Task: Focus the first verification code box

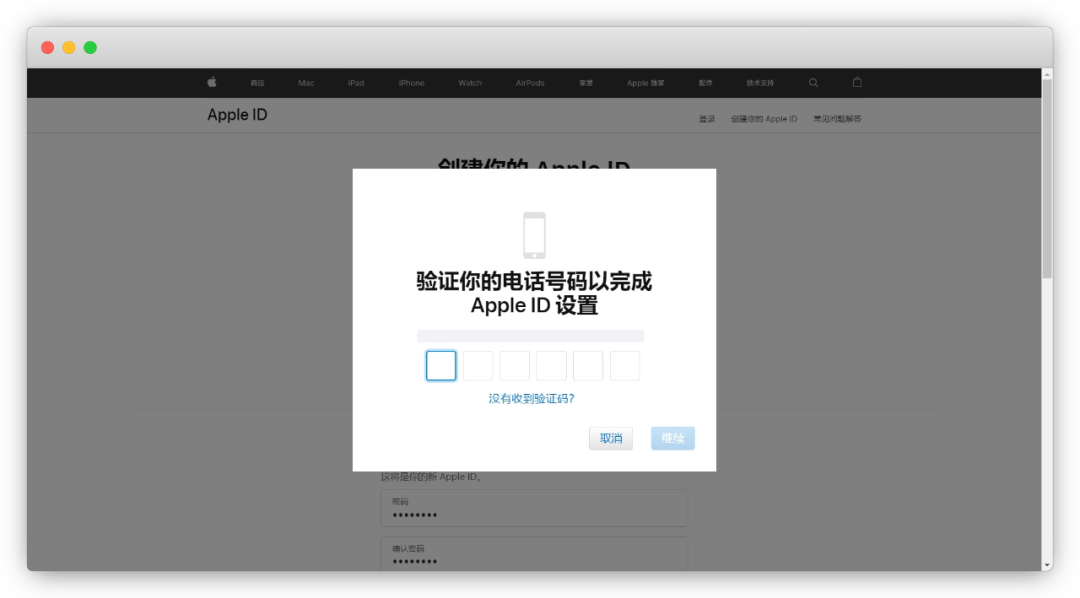Action: [x=441, y=366]
